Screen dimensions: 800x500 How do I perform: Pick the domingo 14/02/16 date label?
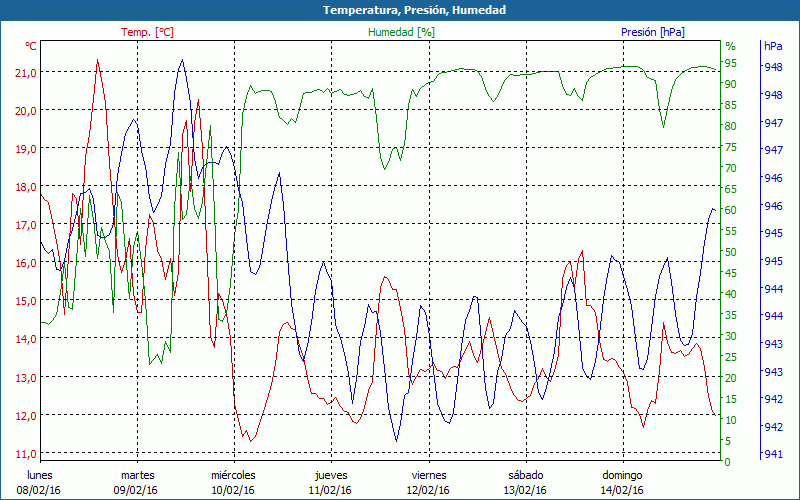point(622,483)
